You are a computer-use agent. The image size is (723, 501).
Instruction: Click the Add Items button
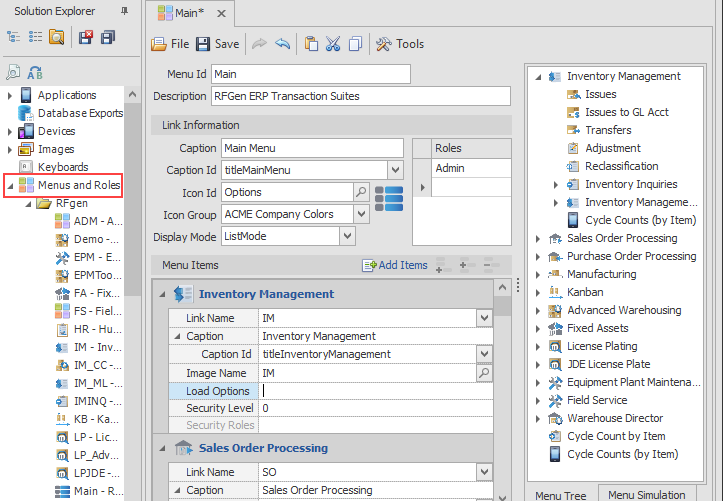[395, 265]
